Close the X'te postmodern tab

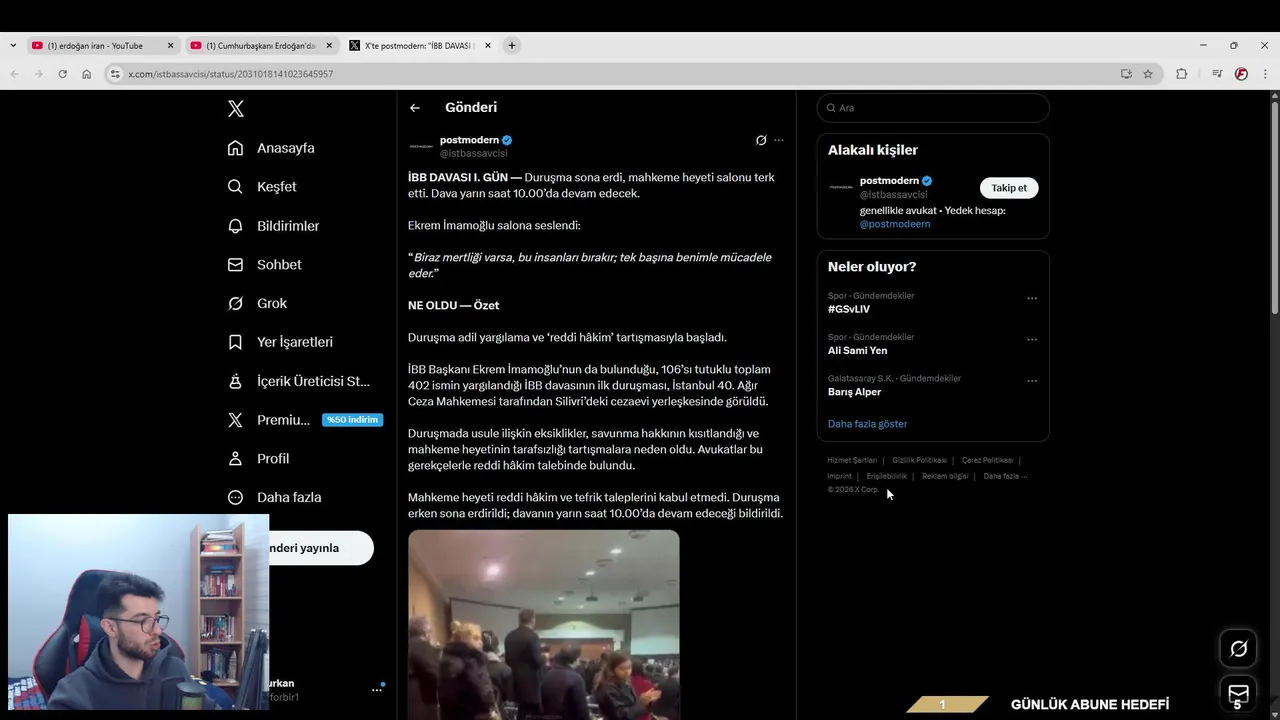[488, 45]
